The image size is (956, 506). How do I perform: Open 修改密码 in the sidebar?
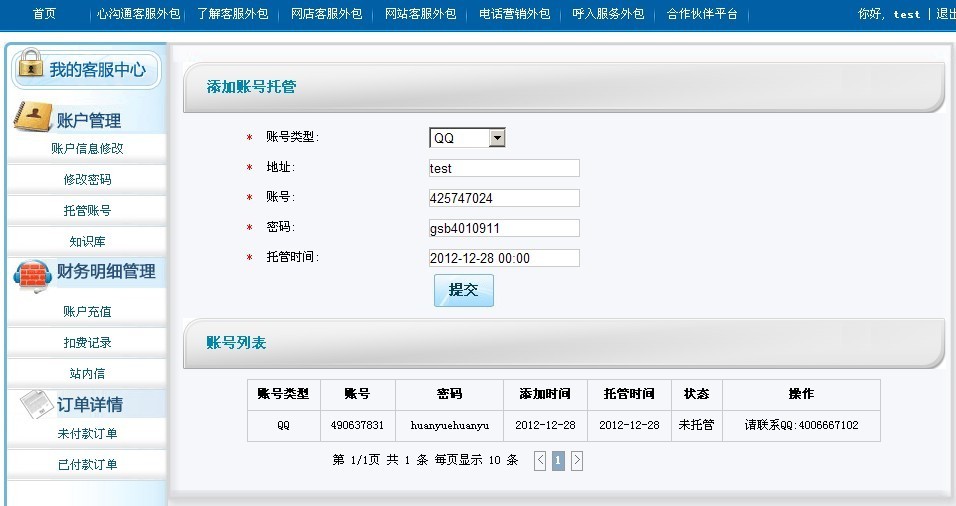(87, 180)
